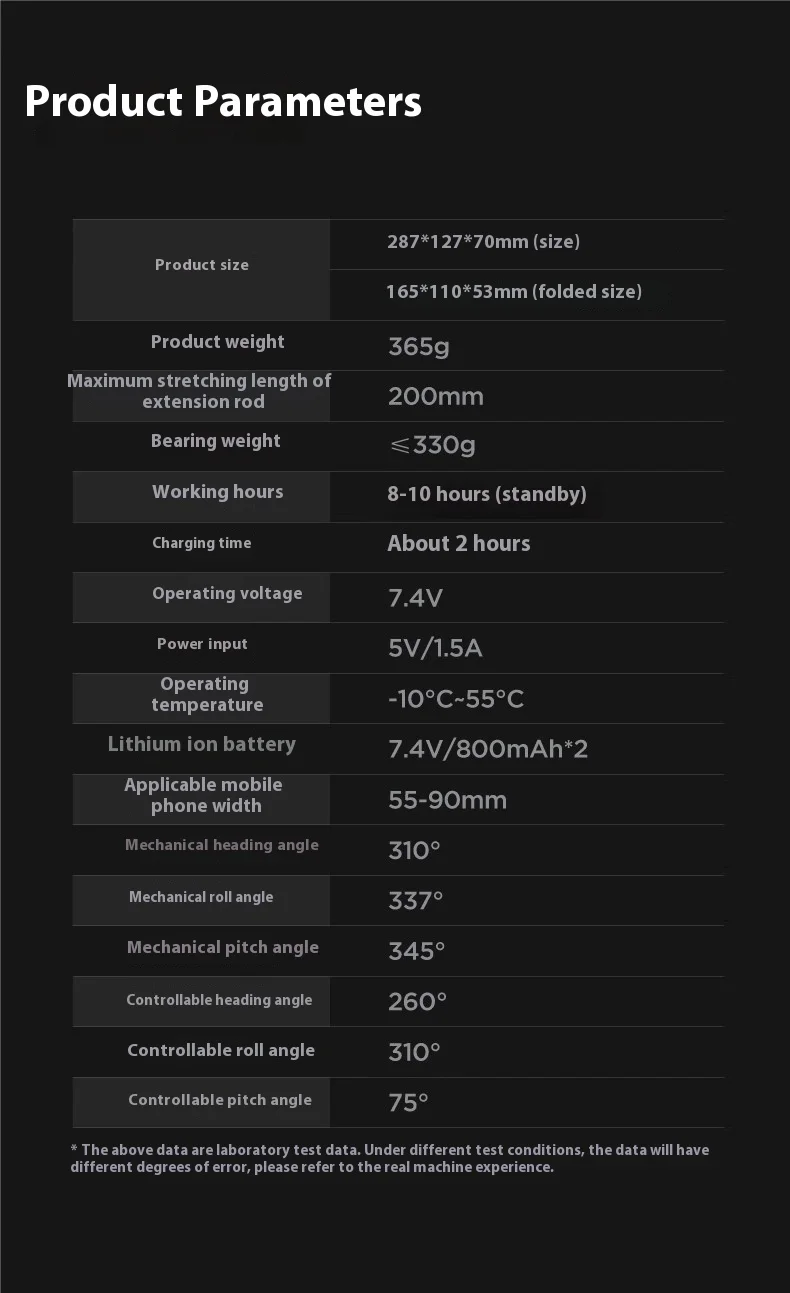Select the 365g weight value
Screen dimensions: 790x1293
(418, 347)
